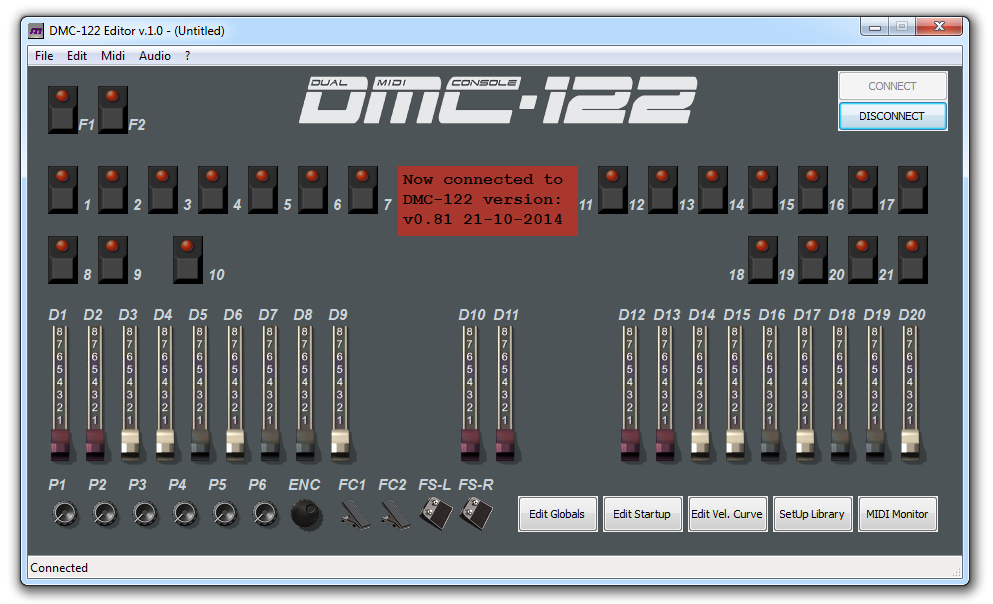Select the P6 rotary knob
Image resolution: width=993 pixels, height=604 pixels.
click(265, 513)
